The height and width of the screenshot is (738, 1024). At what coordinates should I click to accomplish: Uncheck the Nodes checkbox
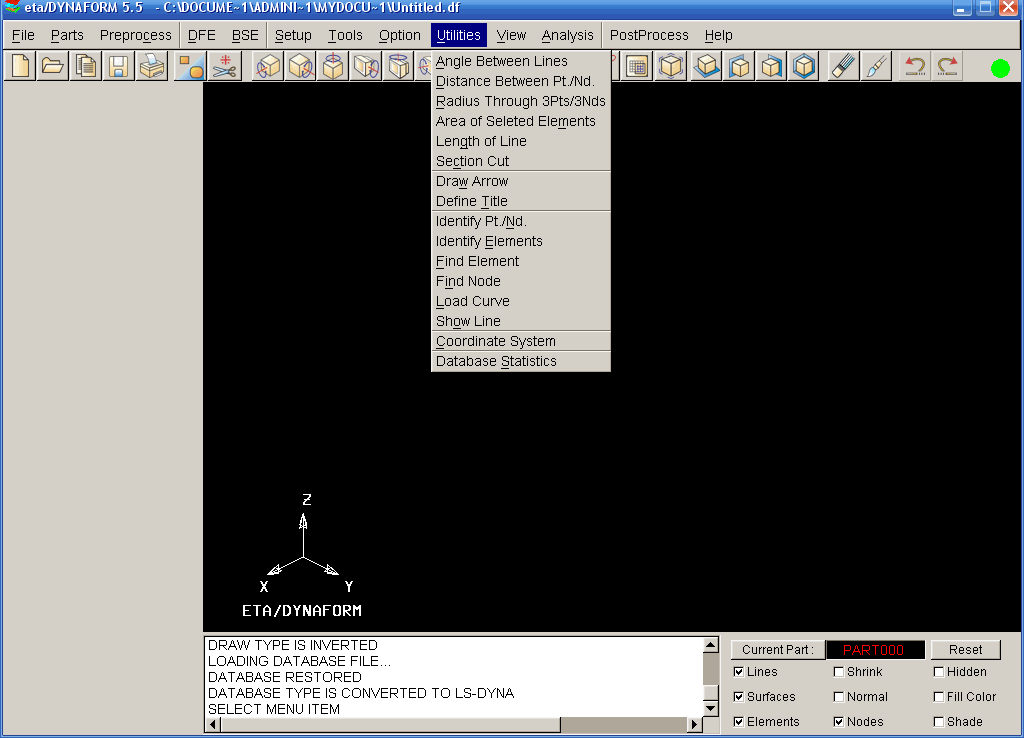(839, 722)
